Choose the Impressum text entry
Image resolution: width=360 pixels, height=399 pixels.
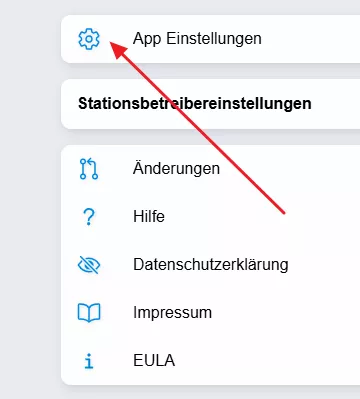[x=172, y=313]
